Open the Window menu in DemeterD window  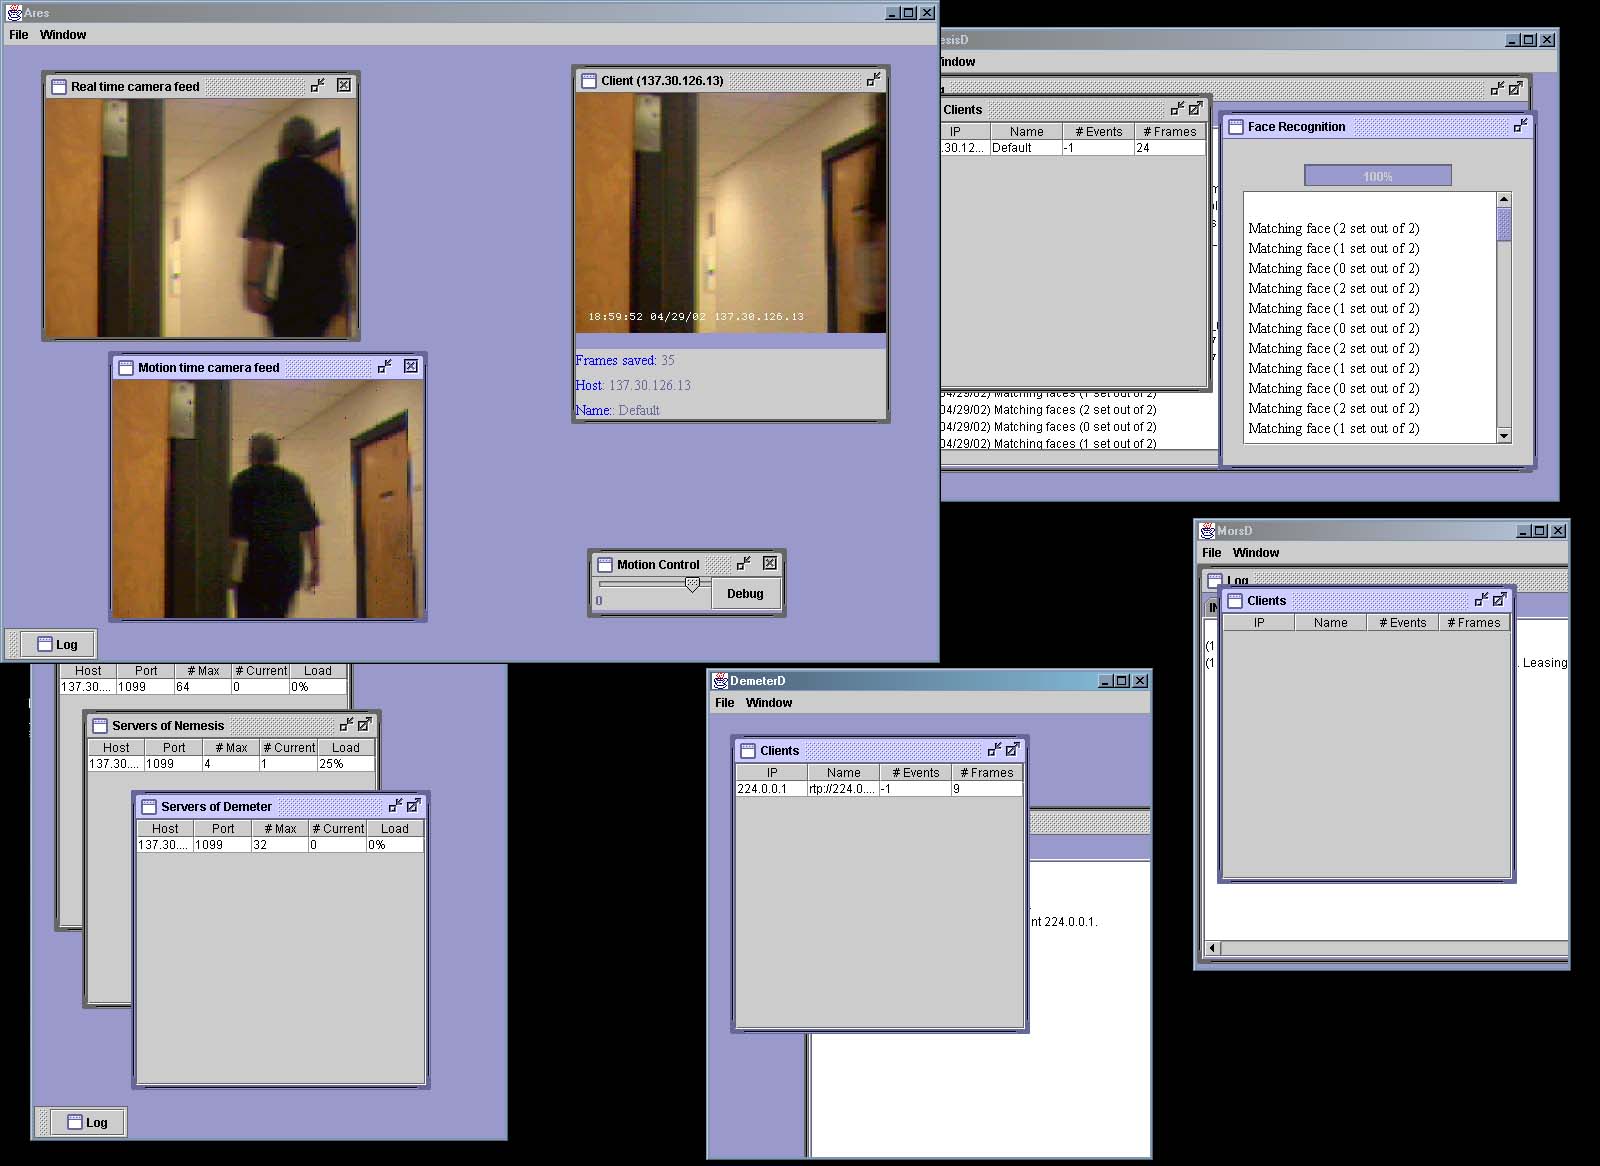coord(769,703)
